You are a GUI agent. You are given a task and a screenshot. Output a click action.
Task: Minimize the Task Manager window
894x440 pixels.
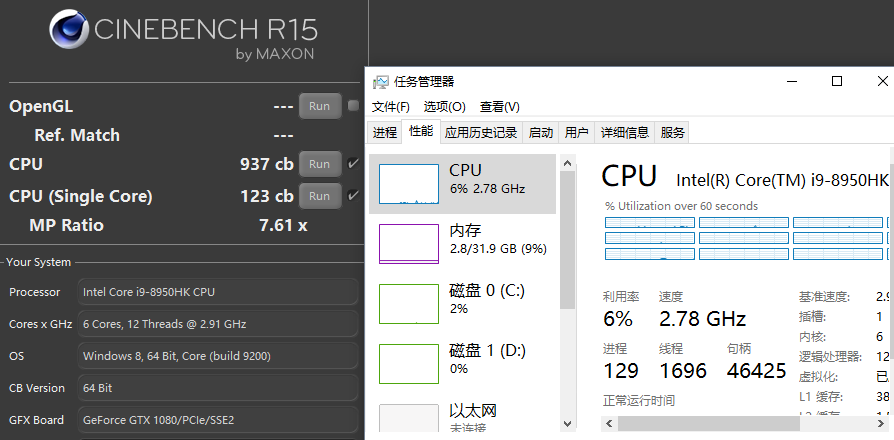click(792, 82)
